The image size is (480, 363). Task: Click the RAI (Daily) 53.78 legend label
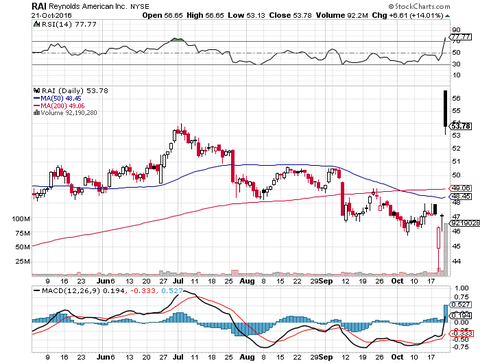tap(74, 91)
